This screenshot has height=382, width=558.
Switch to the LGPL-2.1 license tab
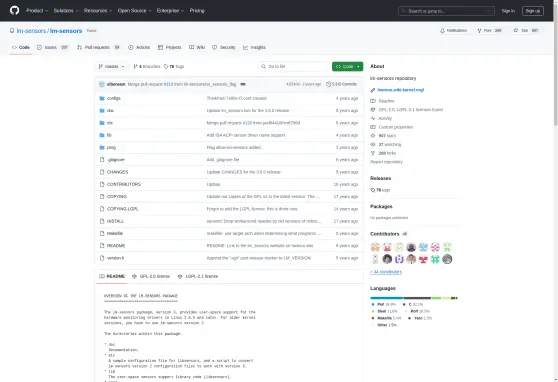(x=198, y=276)
